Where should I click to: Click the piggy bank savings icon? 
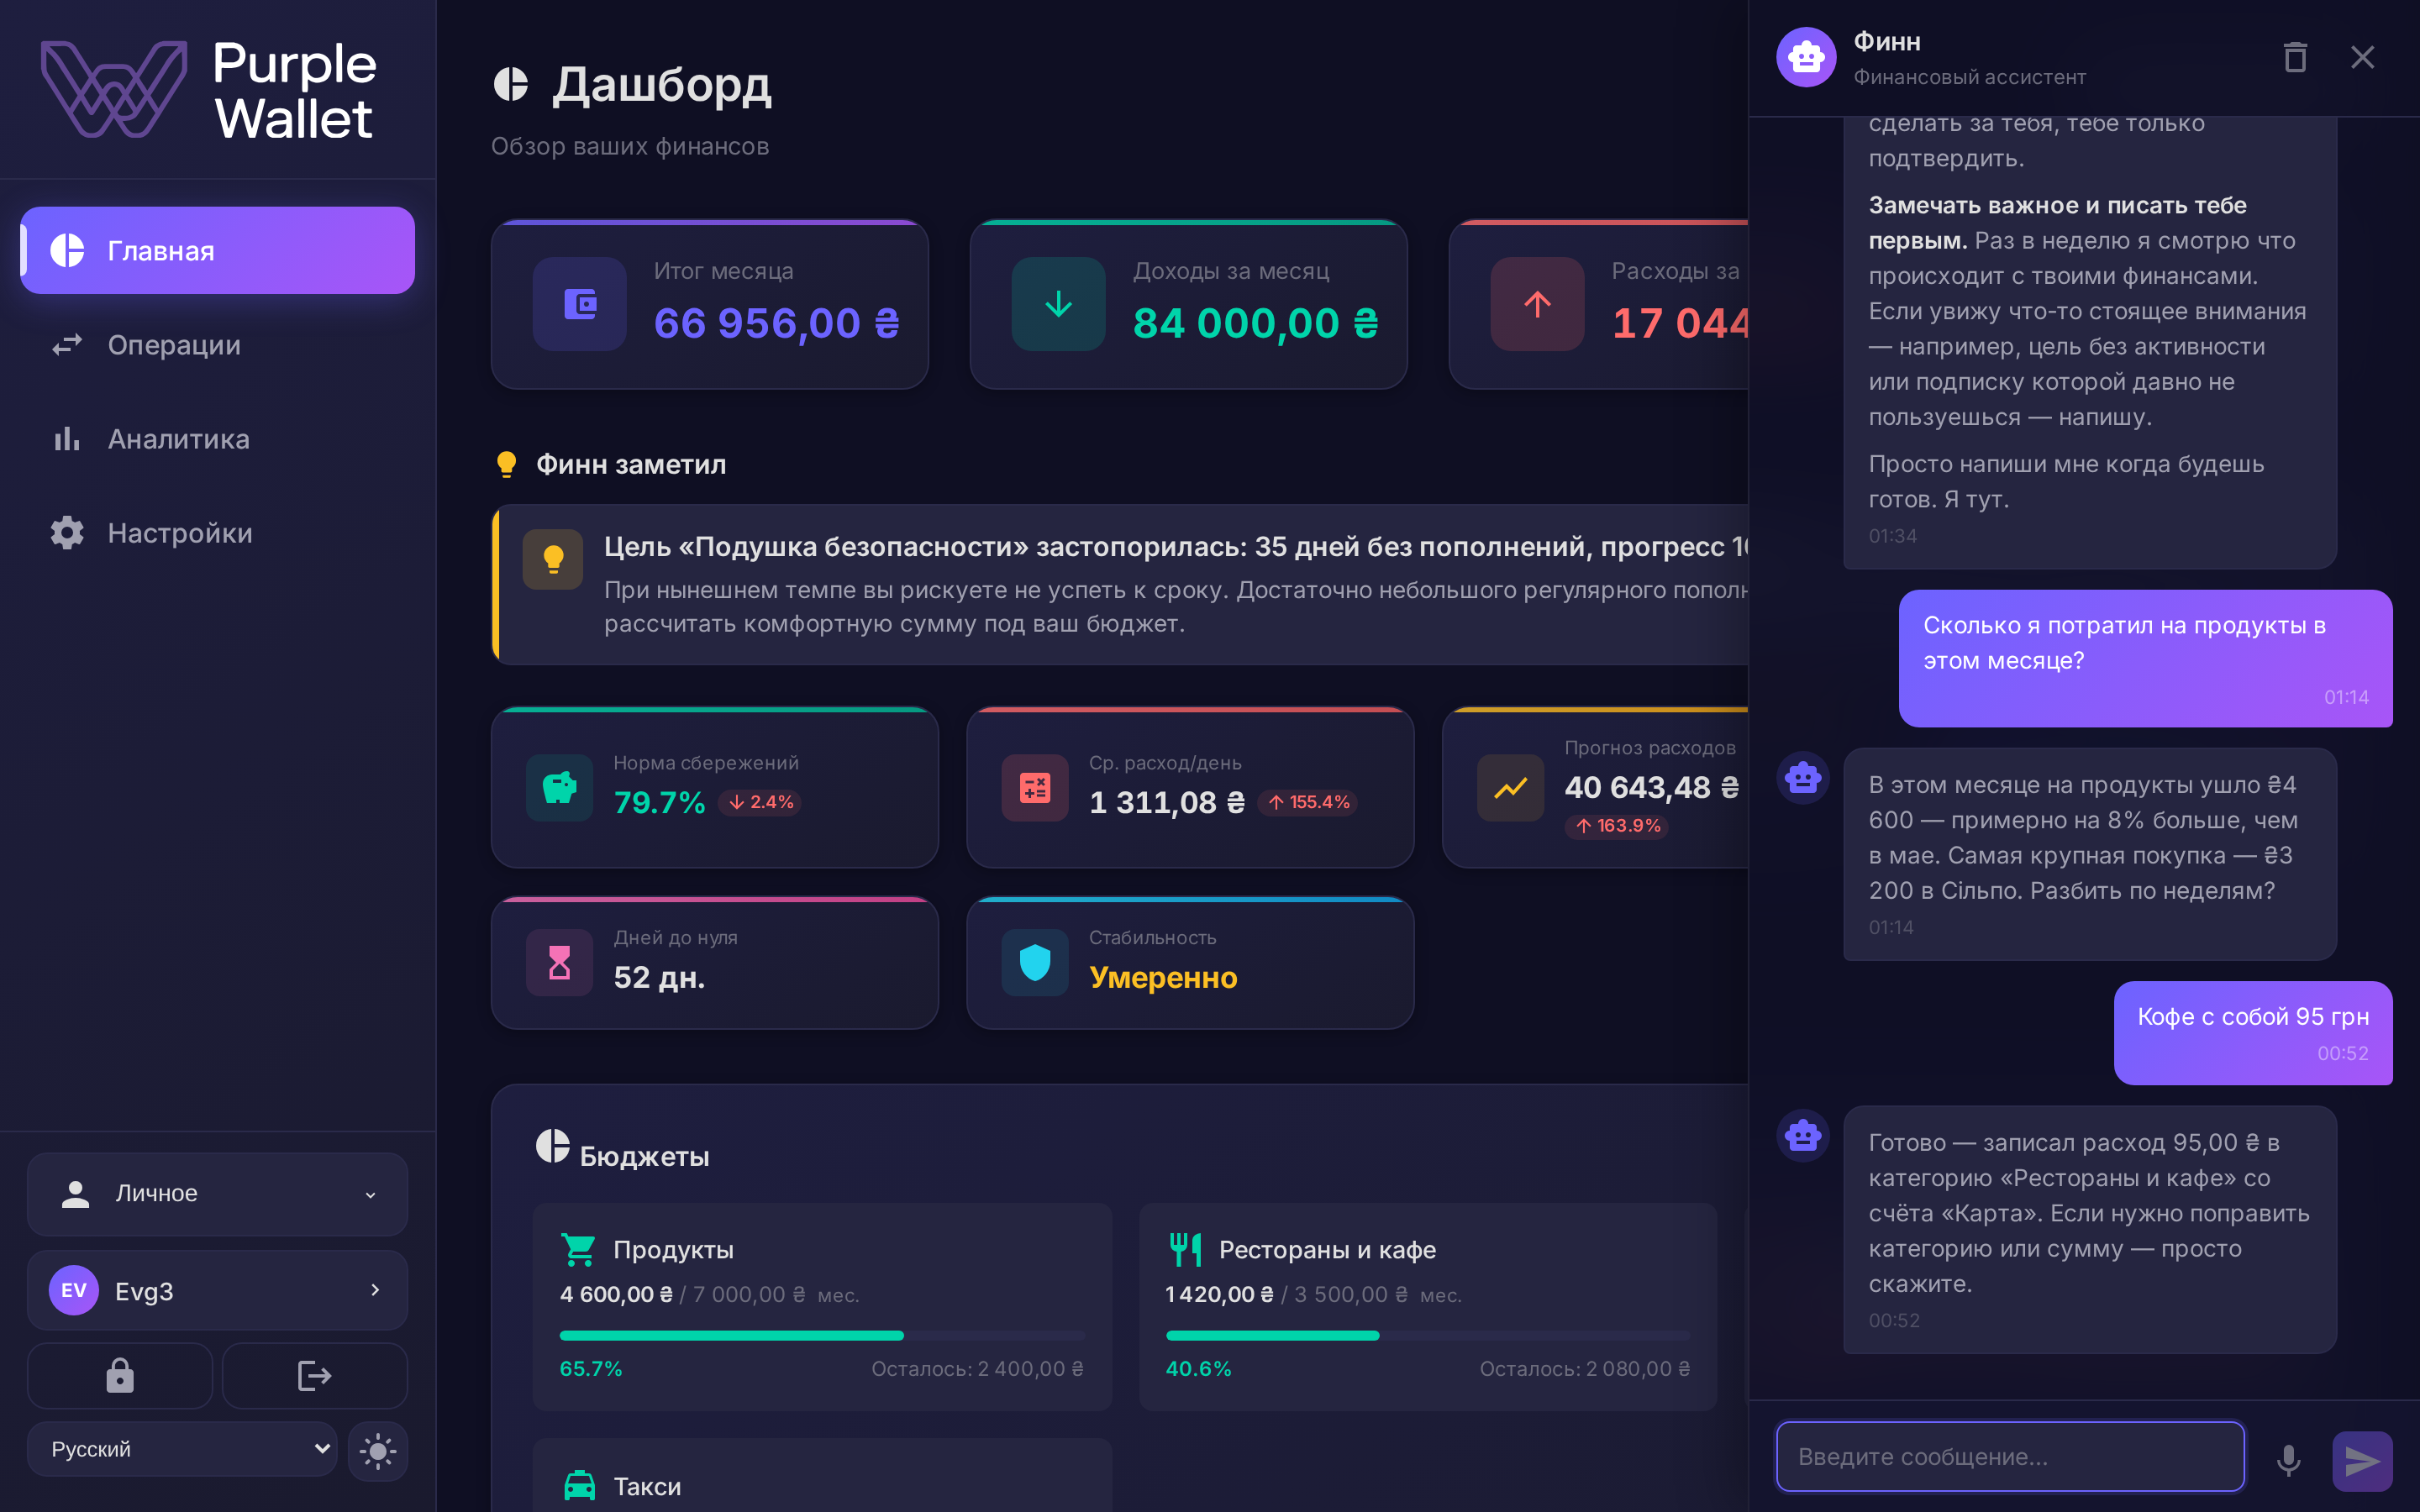coord(560,788)
